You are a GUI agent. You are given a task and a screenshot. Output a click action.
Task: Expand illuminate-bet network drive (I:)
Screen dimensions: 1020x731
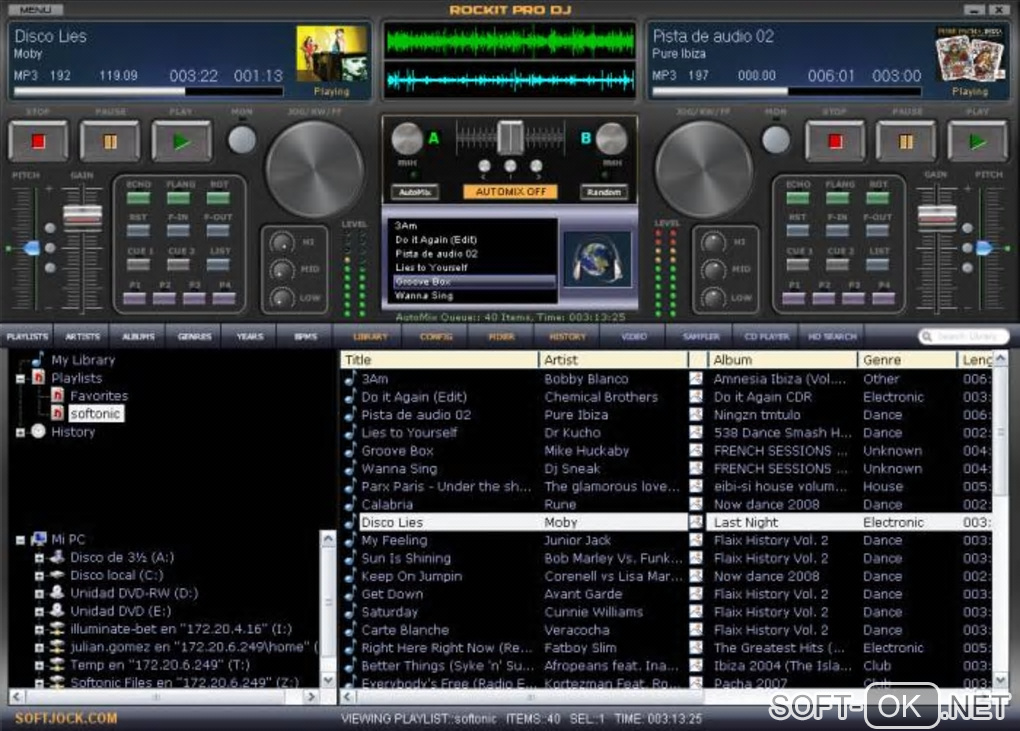[39, 630]
